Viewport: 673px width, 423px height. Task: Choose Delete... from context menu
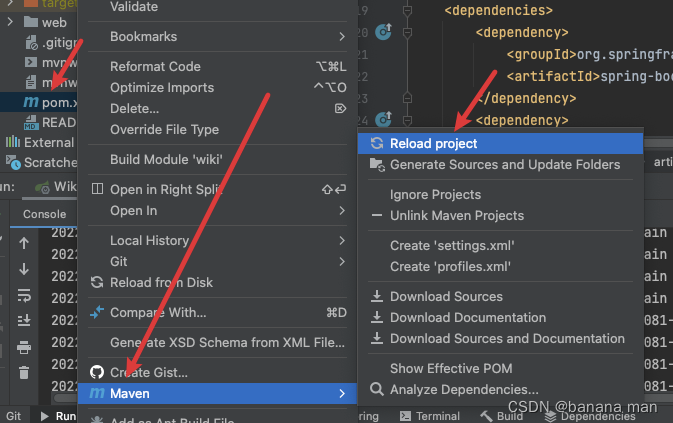tap(217, 109)
